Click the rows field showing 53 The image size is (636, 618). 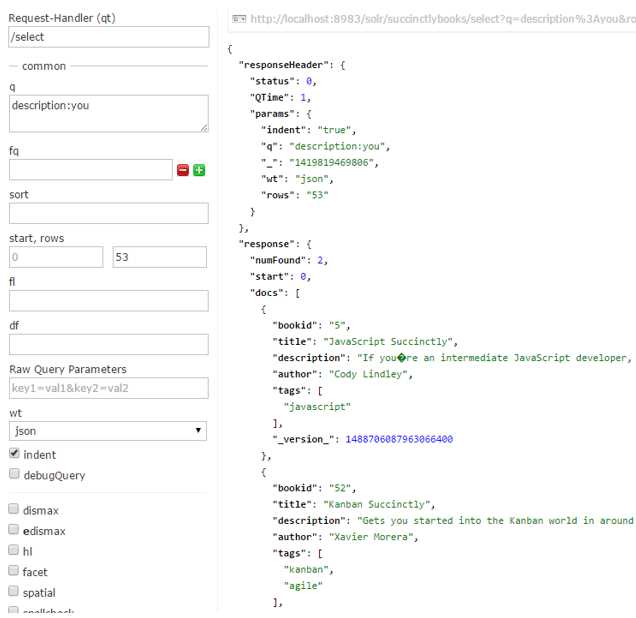pos(159,257)
